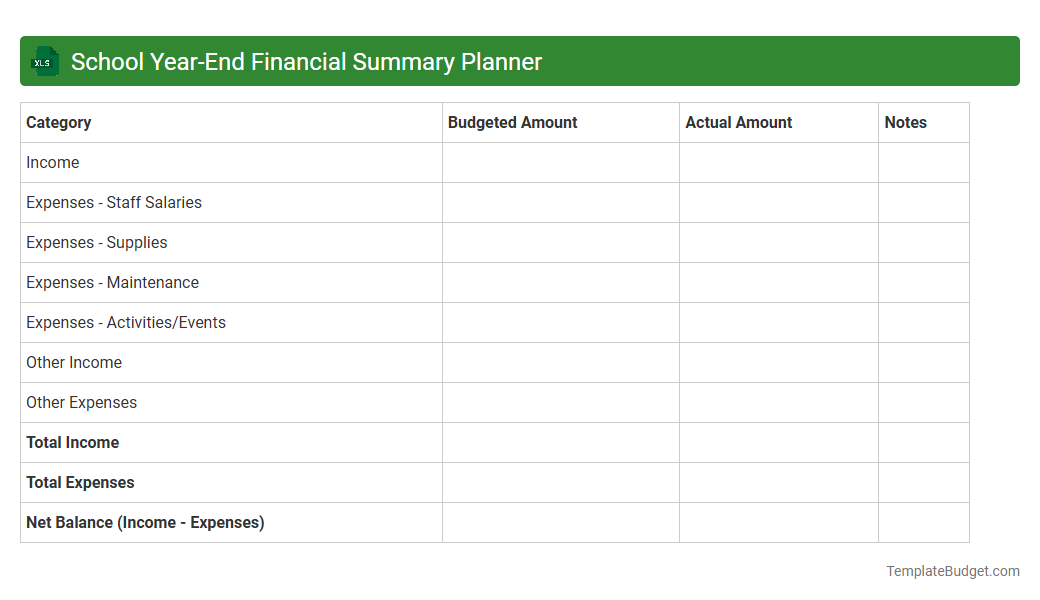Select the Other Expenses cell
1040x600 pixels.
[81, 402]
